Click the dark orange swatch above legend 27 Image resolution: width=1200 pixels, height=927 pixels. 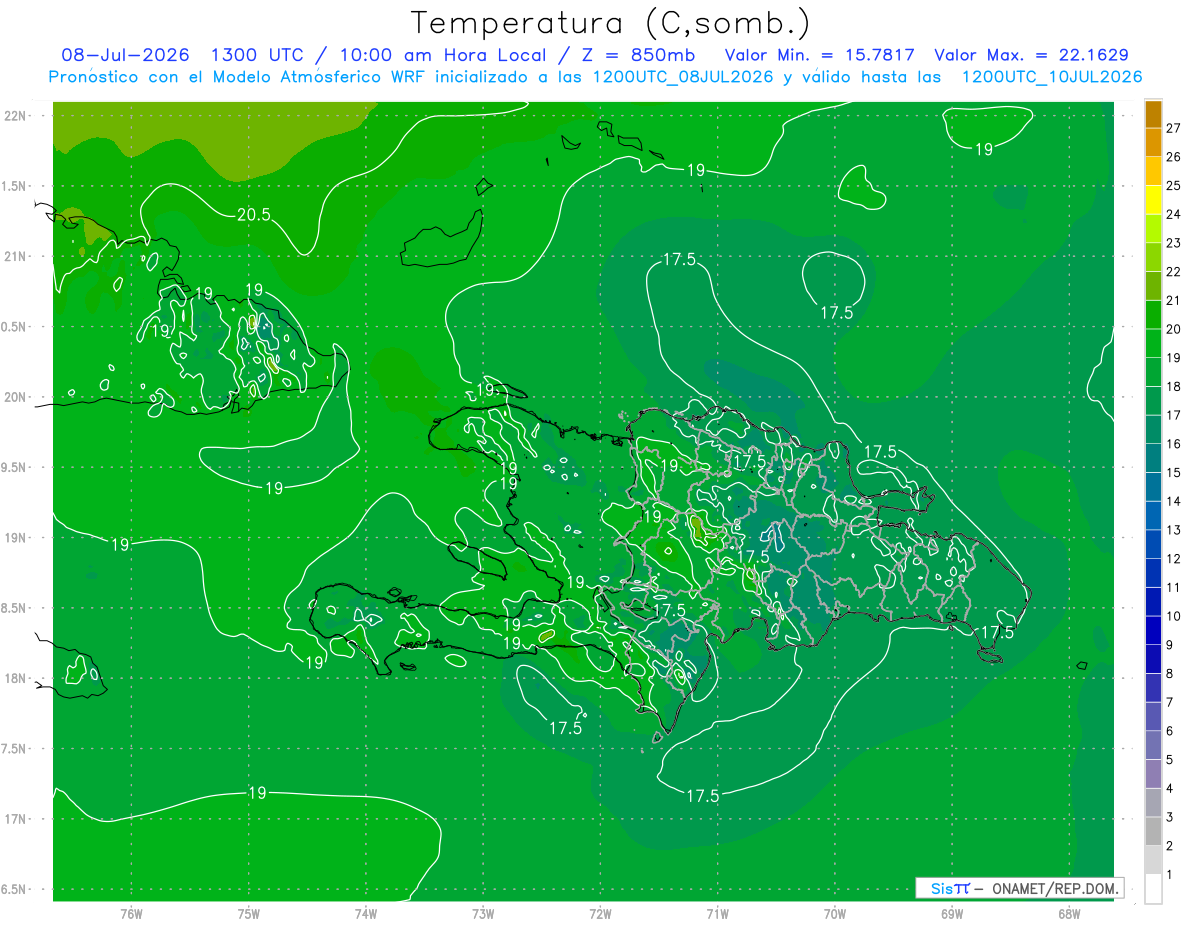1153,114
